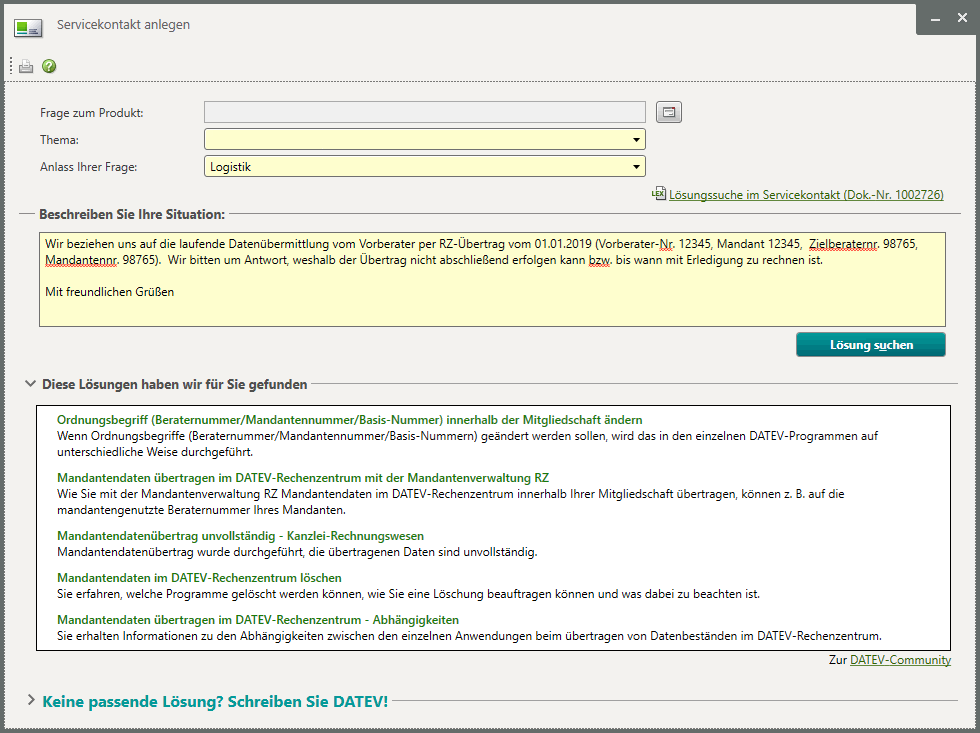Click the 'Beschreiben Sie Ihre Situation:' heading
This screenshot has width=980, height=733.
[132, 214]
